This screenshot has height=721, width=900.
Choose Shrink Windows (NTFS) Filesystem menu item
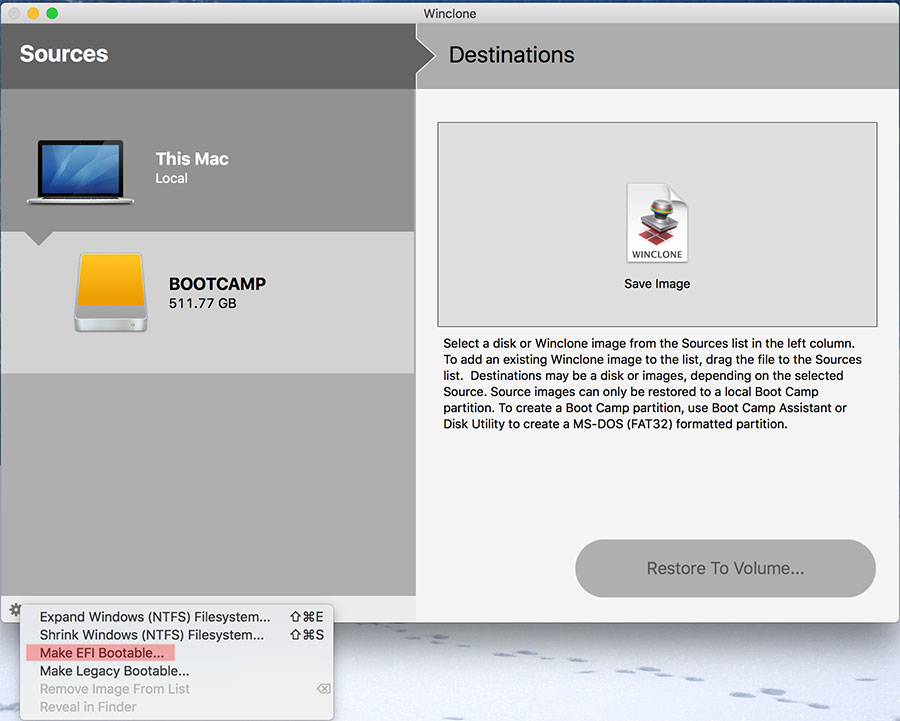point(177,635)
